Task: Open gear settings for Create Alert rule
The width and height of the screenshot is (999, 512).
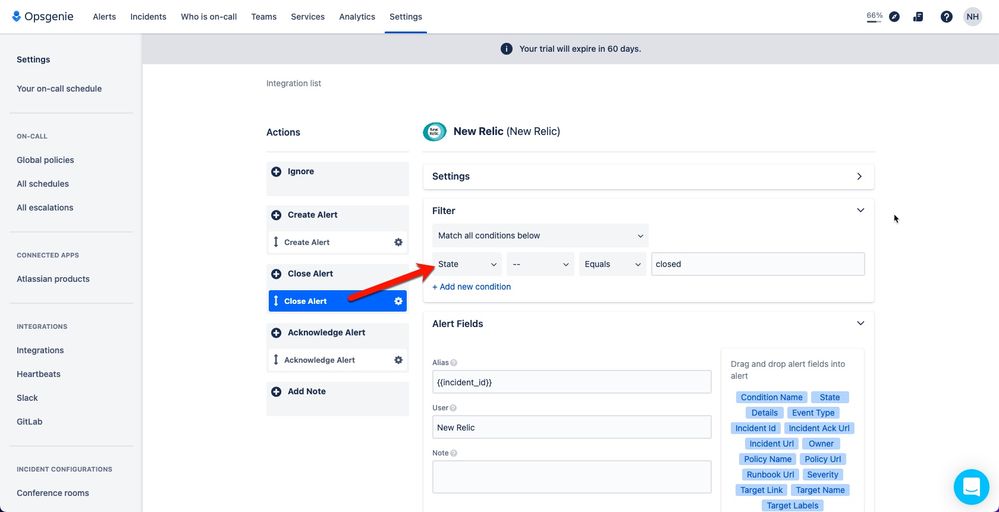Action: (x=398, y=242)
